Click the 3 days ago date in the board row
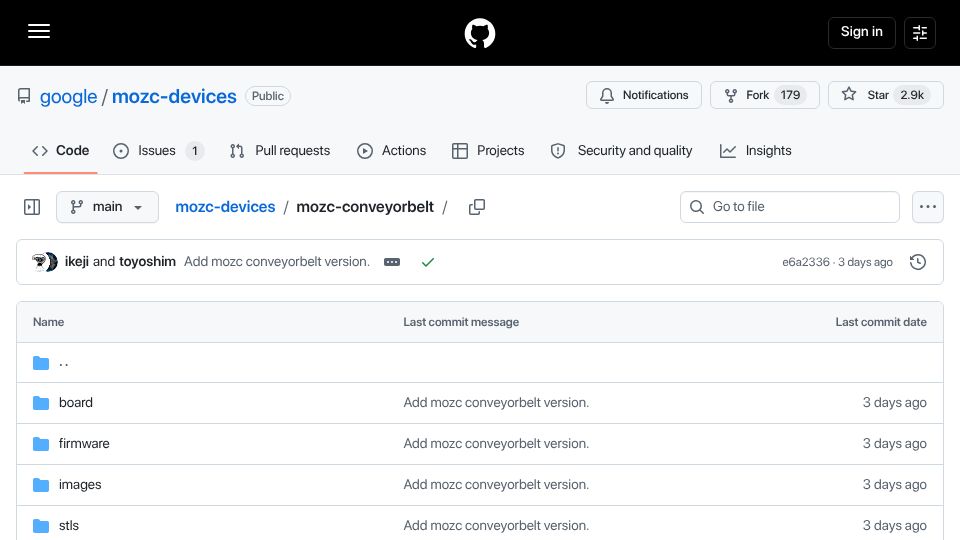The width and height of the screenshot is (960, 540). [x=894, y=402]
